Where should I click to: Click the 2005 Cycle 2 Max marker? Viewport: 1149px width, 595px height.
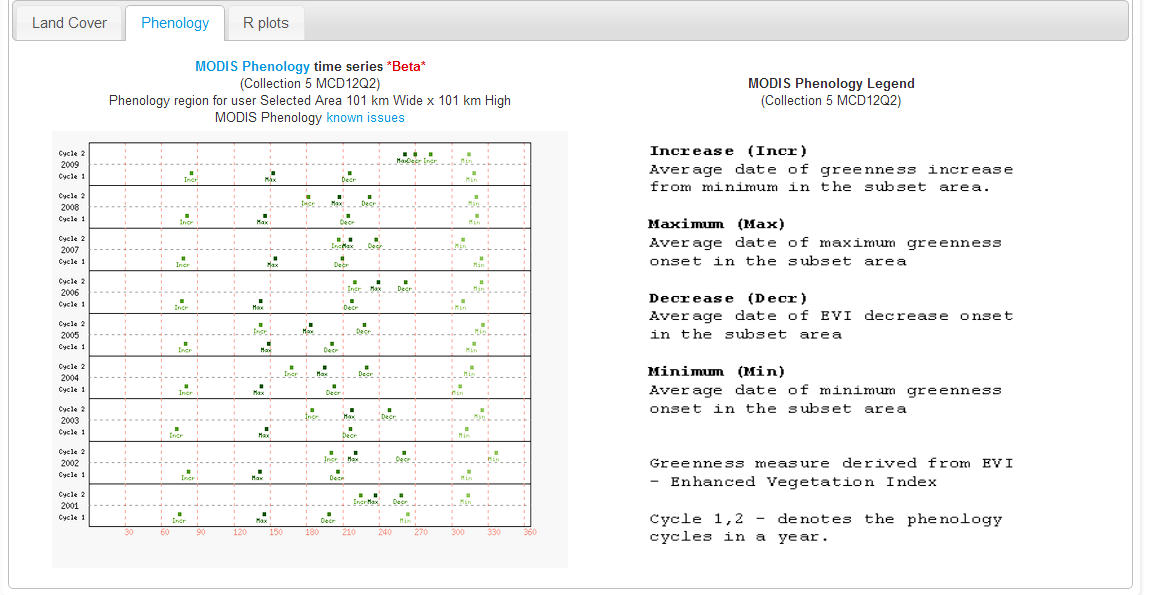tap(310, 325)
